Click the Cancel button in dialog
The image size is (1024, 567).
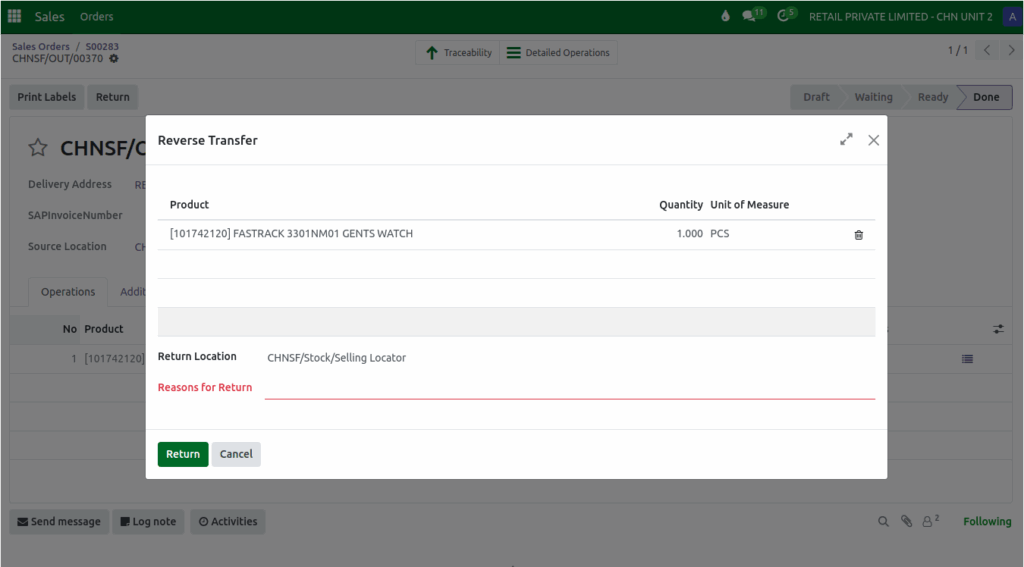[236, 454]
